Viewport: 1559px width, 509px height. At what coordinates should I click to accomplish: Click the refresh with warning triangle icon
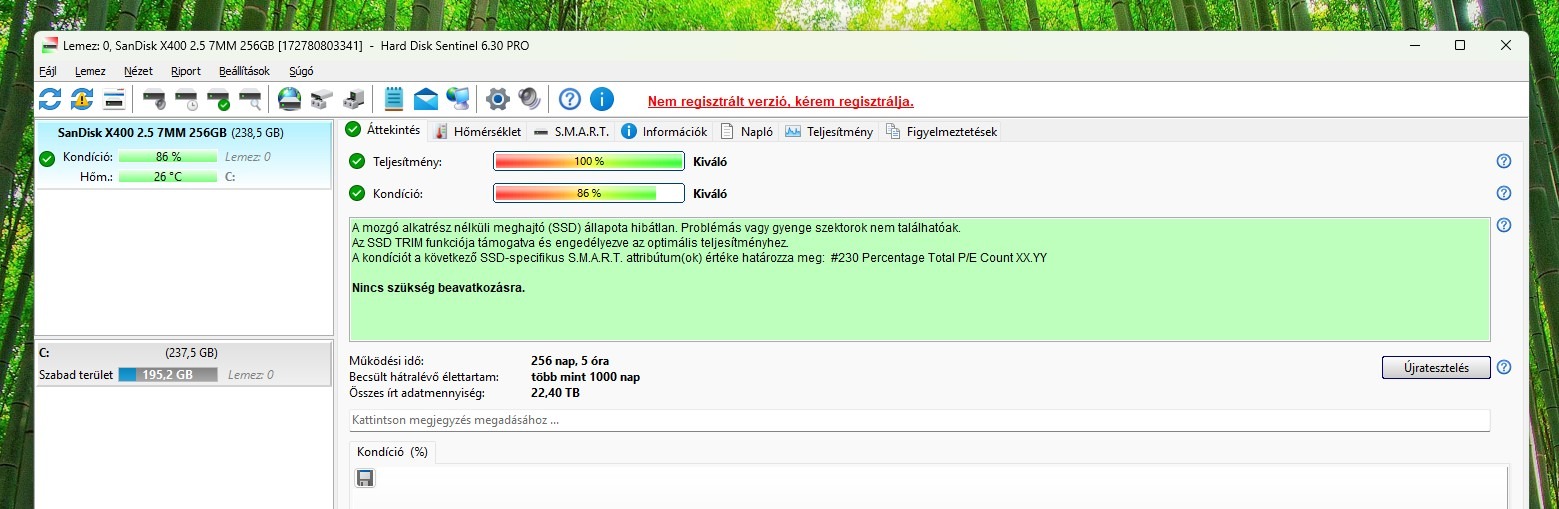click(x=82, y=99)
